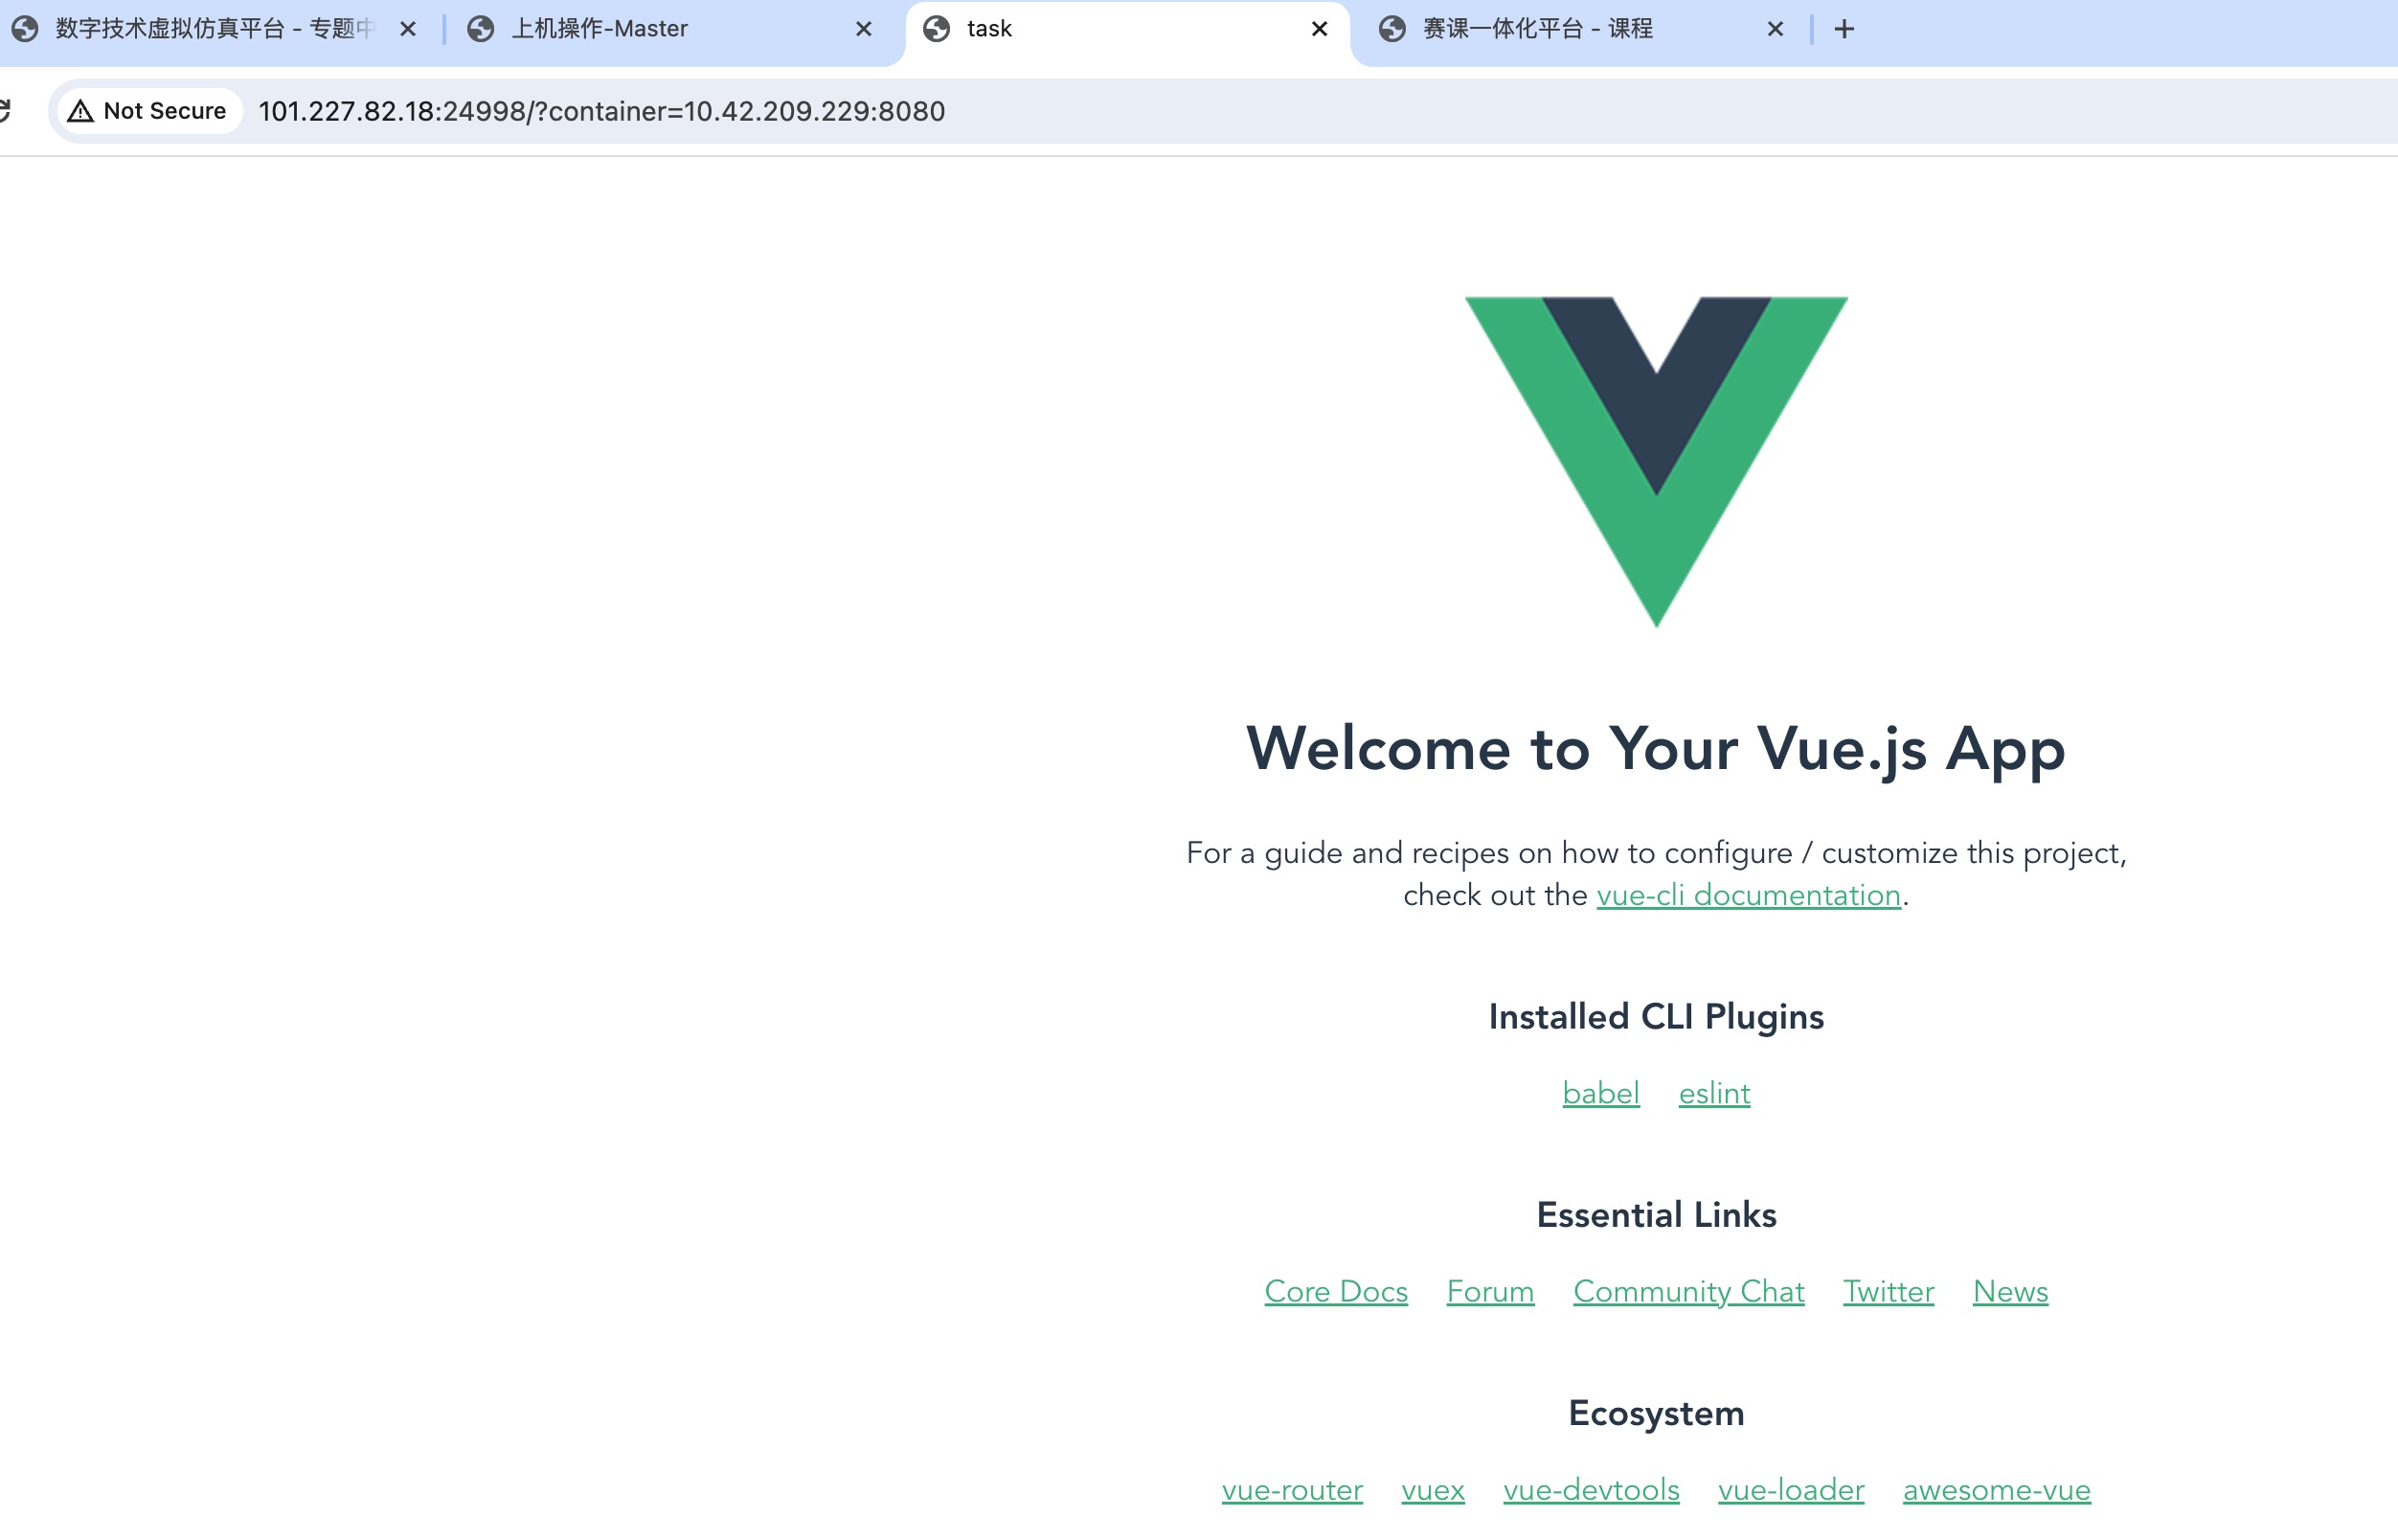
Task: Open the eslint plugin link
Action: tap(1714, 1093)
